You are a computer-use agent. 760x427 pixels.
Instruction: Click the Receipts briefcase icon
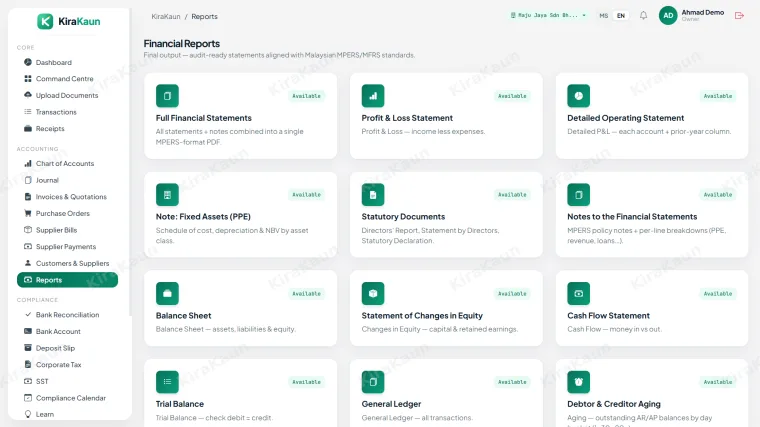(28, 128)
